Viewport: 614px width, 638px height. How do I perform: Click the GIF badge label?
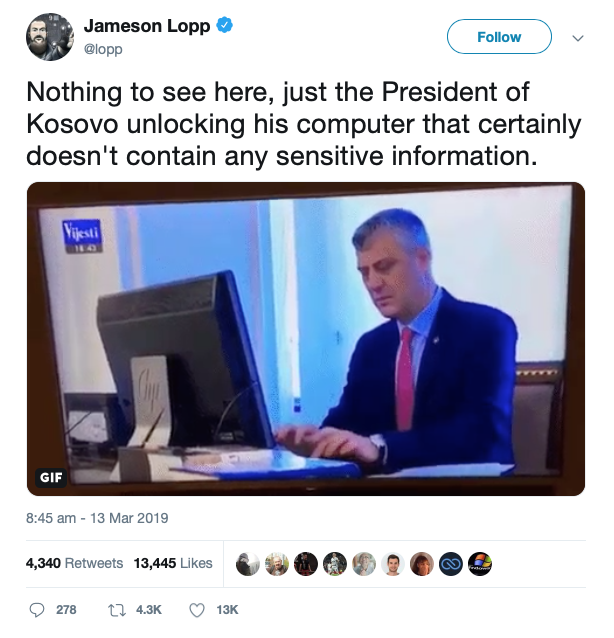[x=51, y=477]
